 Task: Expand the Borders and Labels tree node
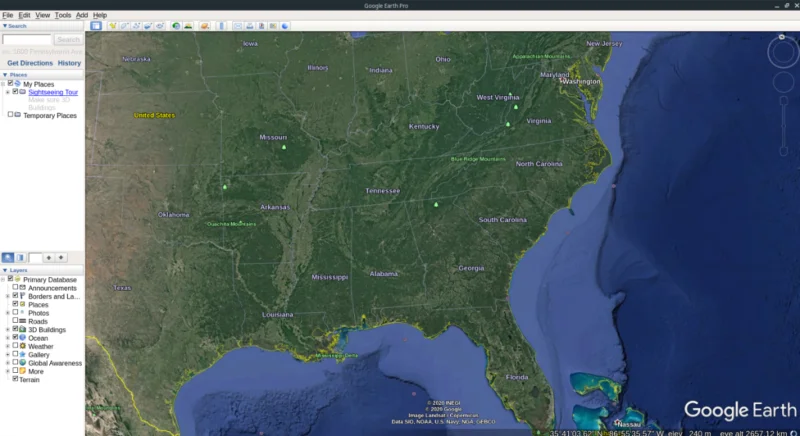8,296
